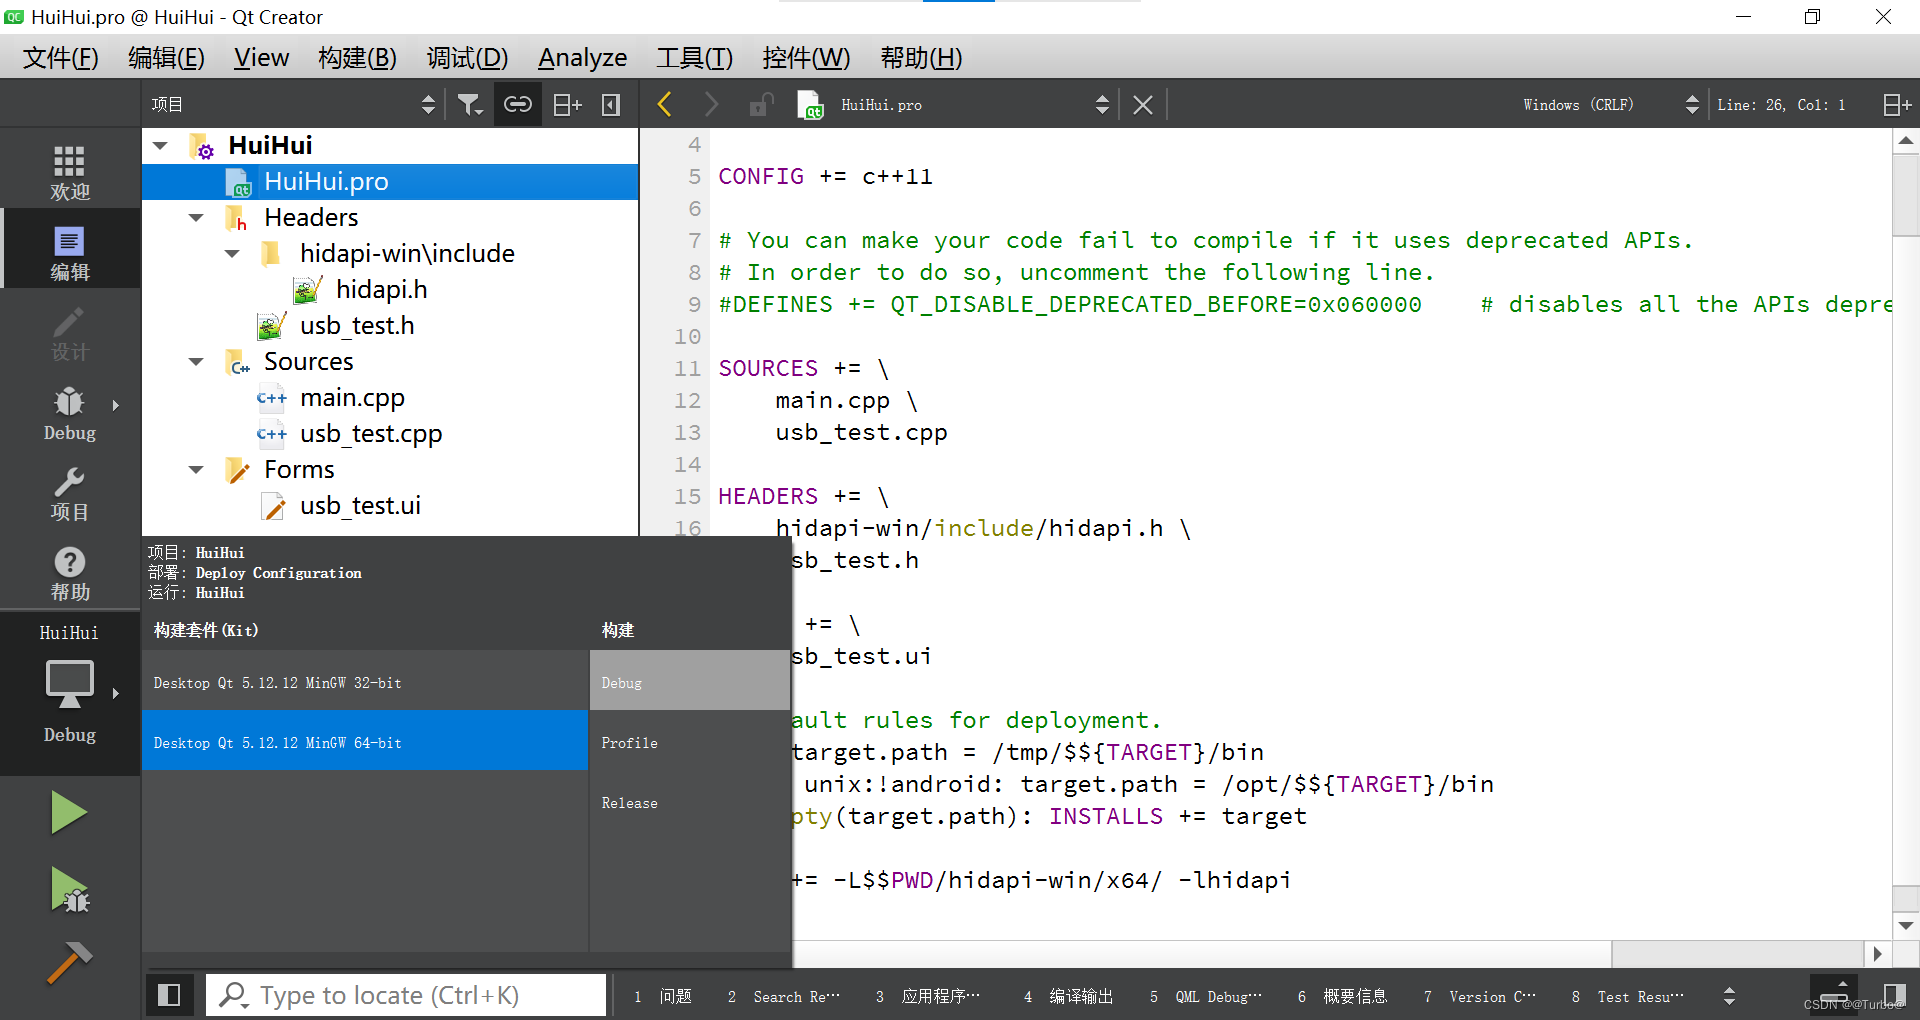The image size is (1920, 1020).
Task: Choose the Debug build configuration
Action: coord(690,682)
